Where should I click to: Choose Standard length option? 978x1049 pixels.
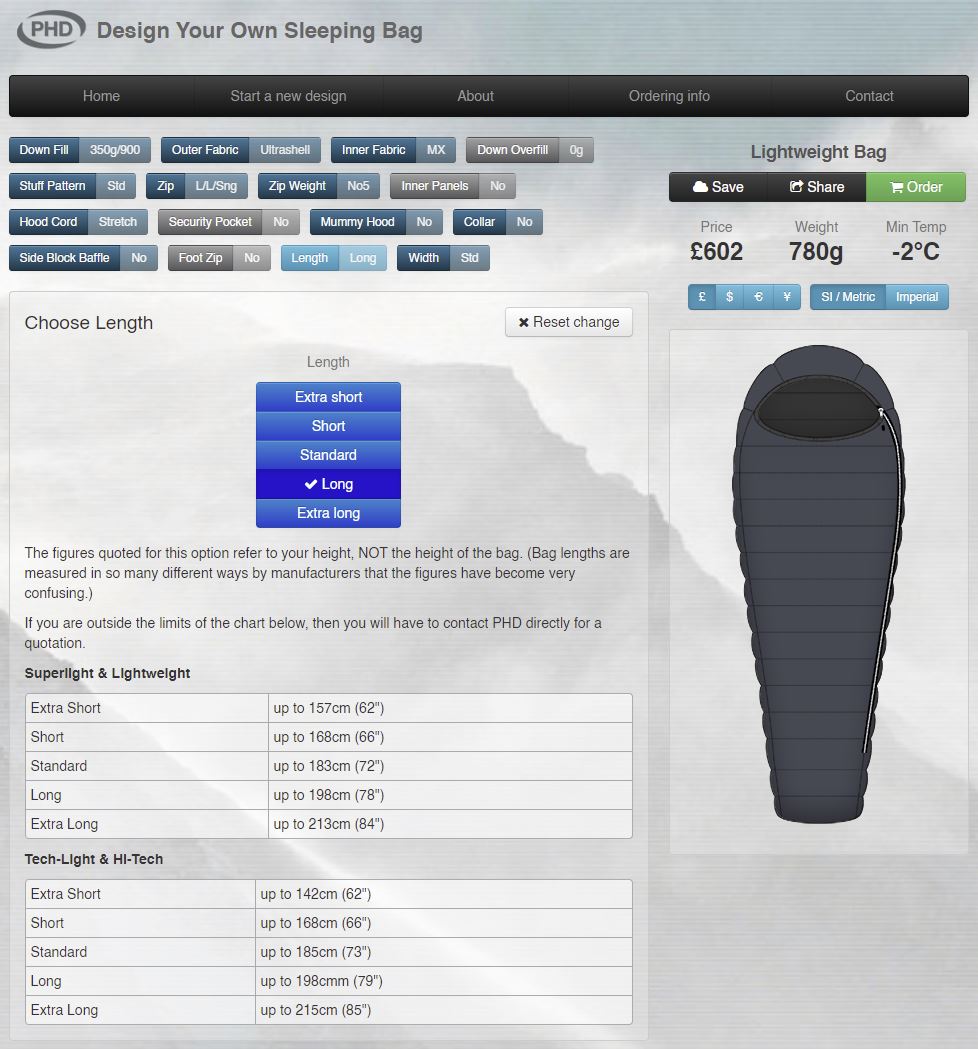click(328, 455)
